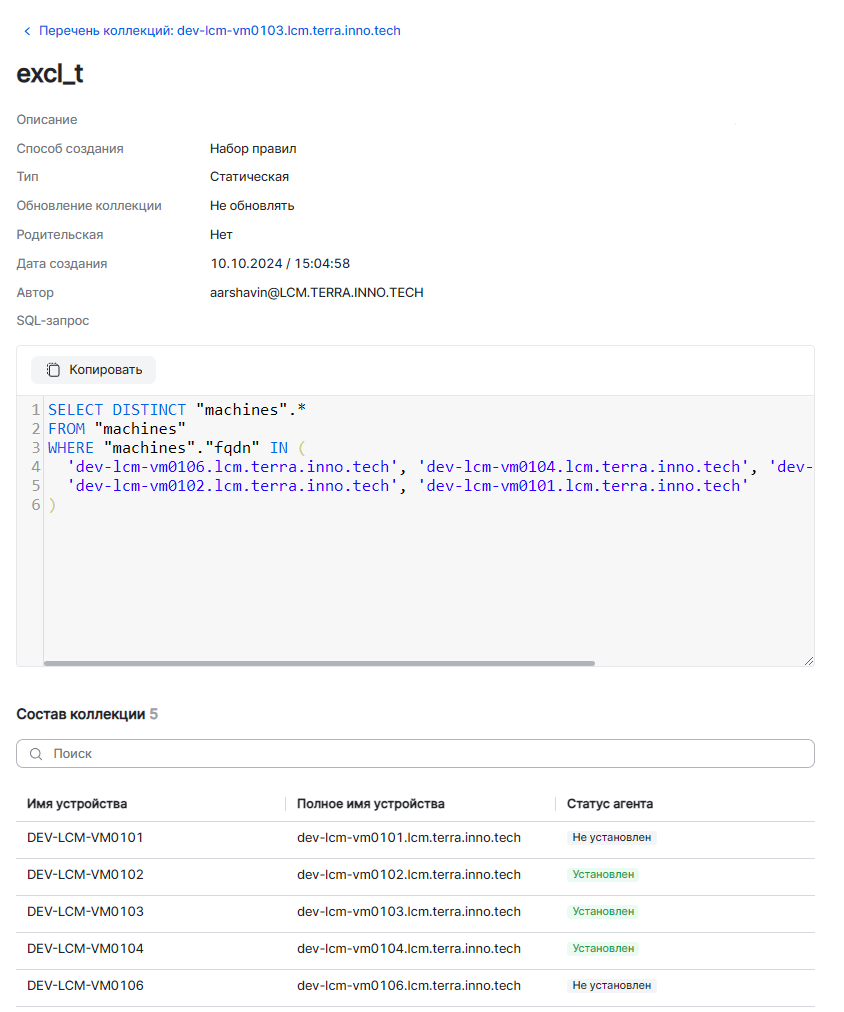
Task: Click the full name dev-lcm-vm0106.lcm.terra.inno.tech cell
Action: pyautogui.click(x=409, y=986)
